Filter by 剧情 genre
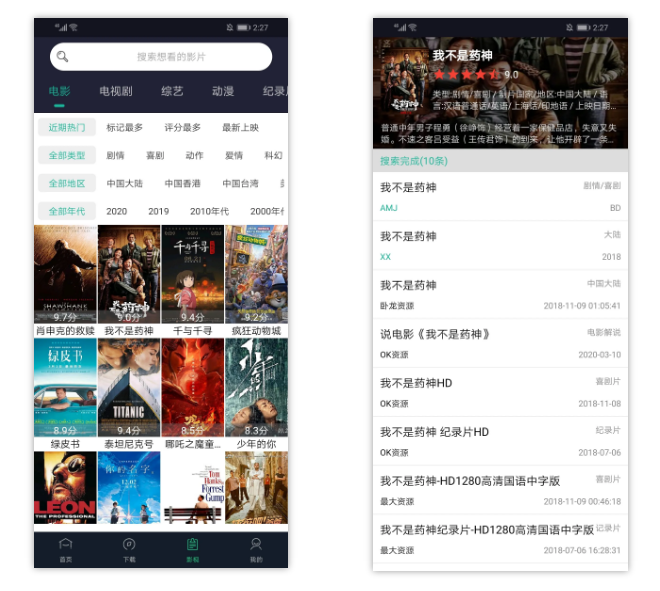Image resolution: width=660 pixels, height=591 pixels. (115, 155)
